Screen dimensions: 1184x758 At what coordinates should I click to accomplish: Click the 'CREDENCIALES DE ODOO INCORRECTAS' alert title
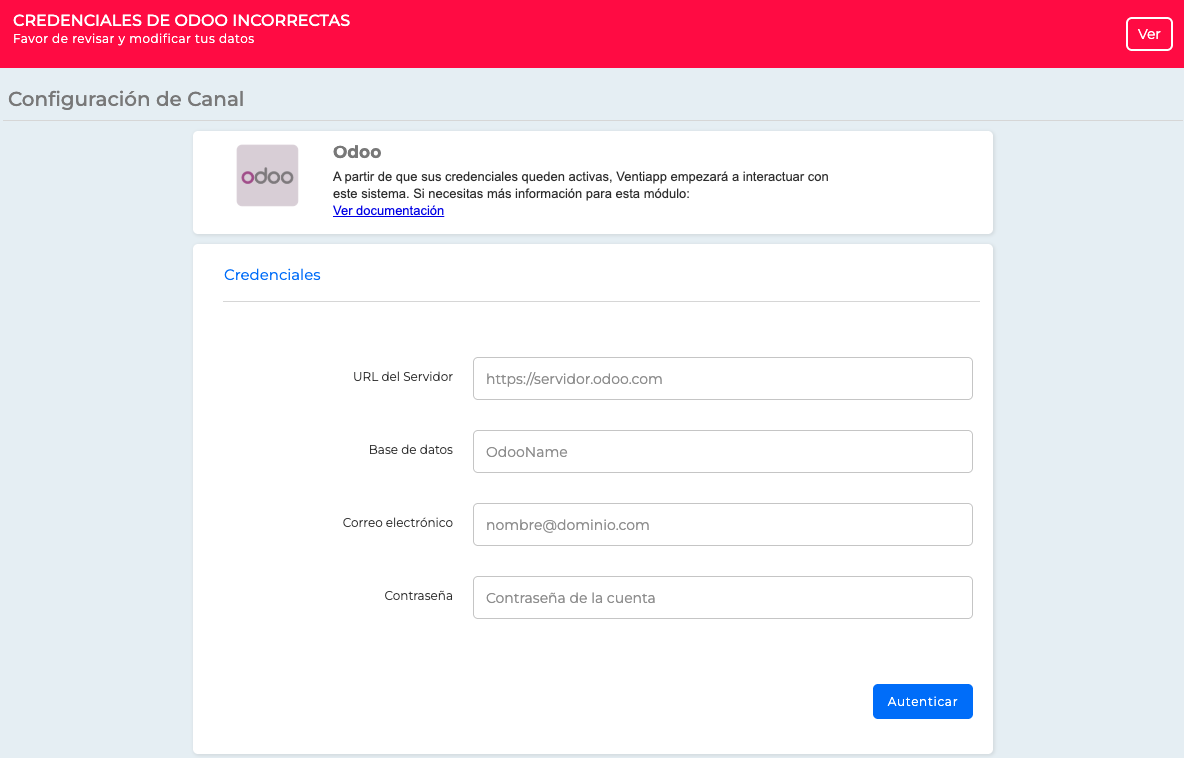click(181, 20)
